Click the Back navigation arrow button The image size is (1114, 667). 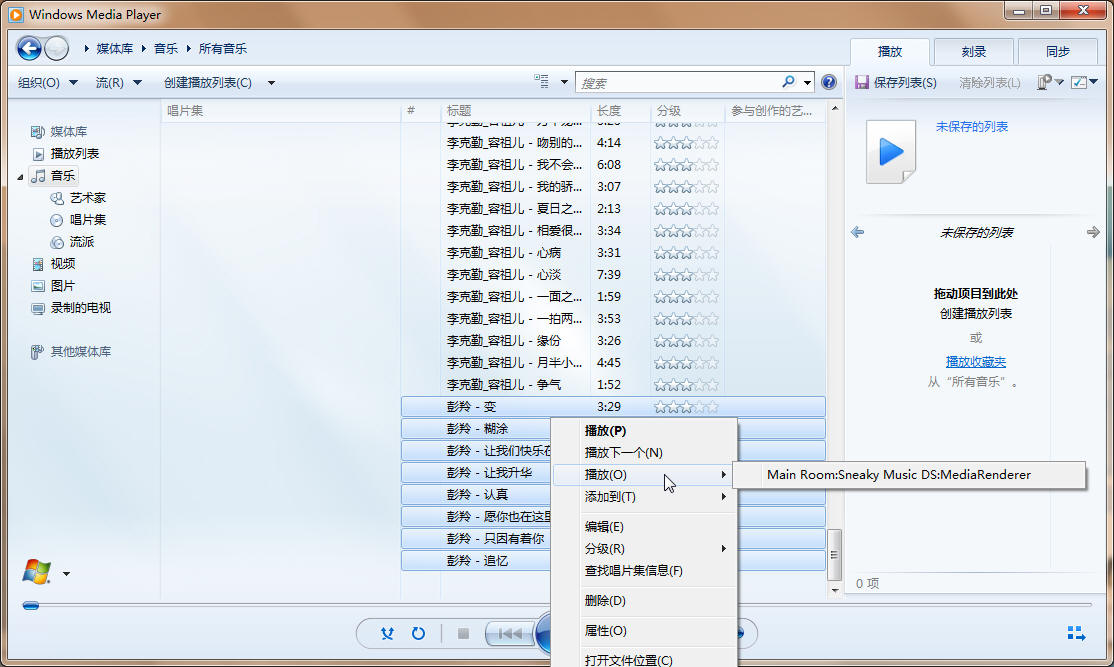point(29,48)
